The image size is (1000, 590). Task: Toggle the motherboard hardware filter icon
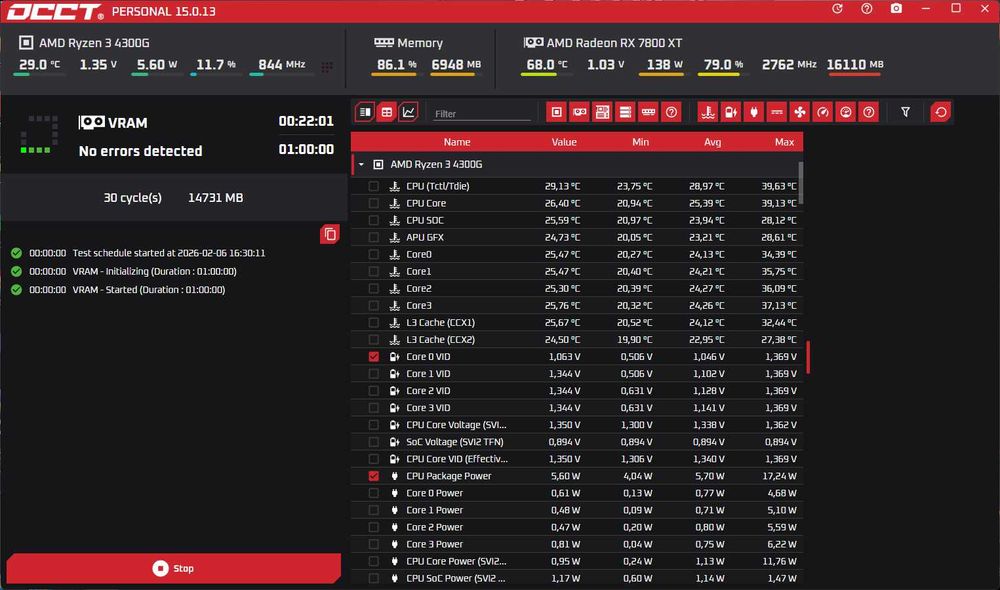pos(602,112)
